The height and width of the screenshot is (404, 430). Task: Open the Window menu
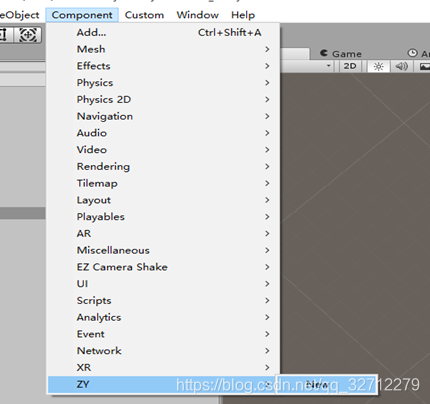pos(198,15)
